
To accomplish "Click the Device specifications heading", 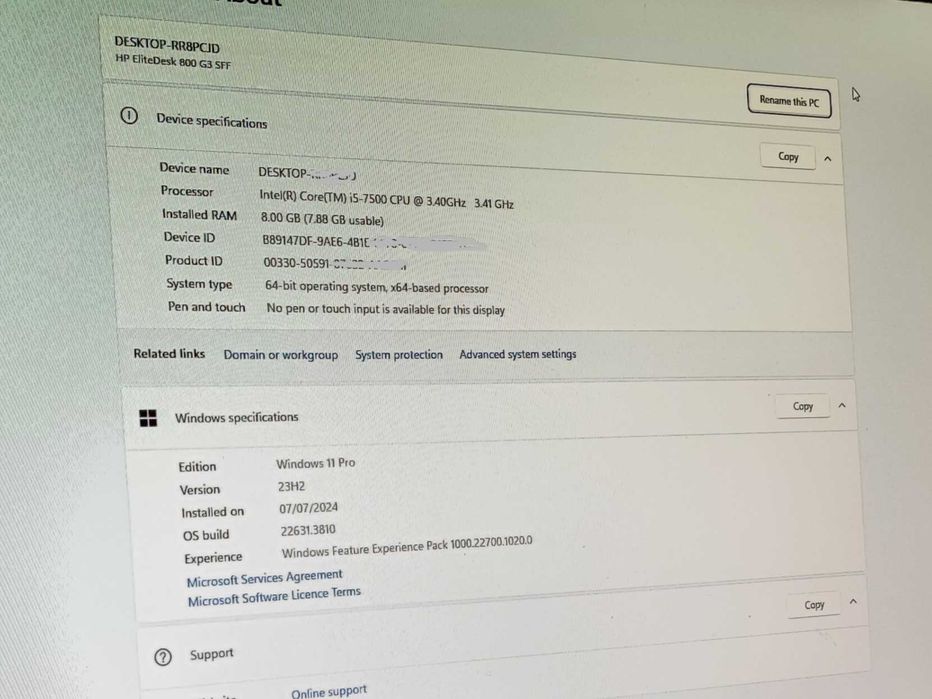I will click(x=212, y=121).
